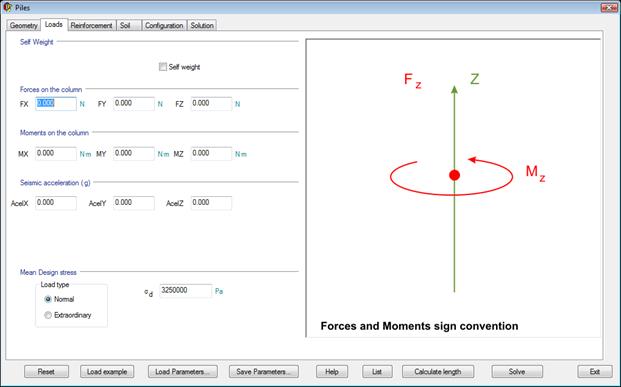
Task: Click the MX moment input field
Action: (56, 154)
